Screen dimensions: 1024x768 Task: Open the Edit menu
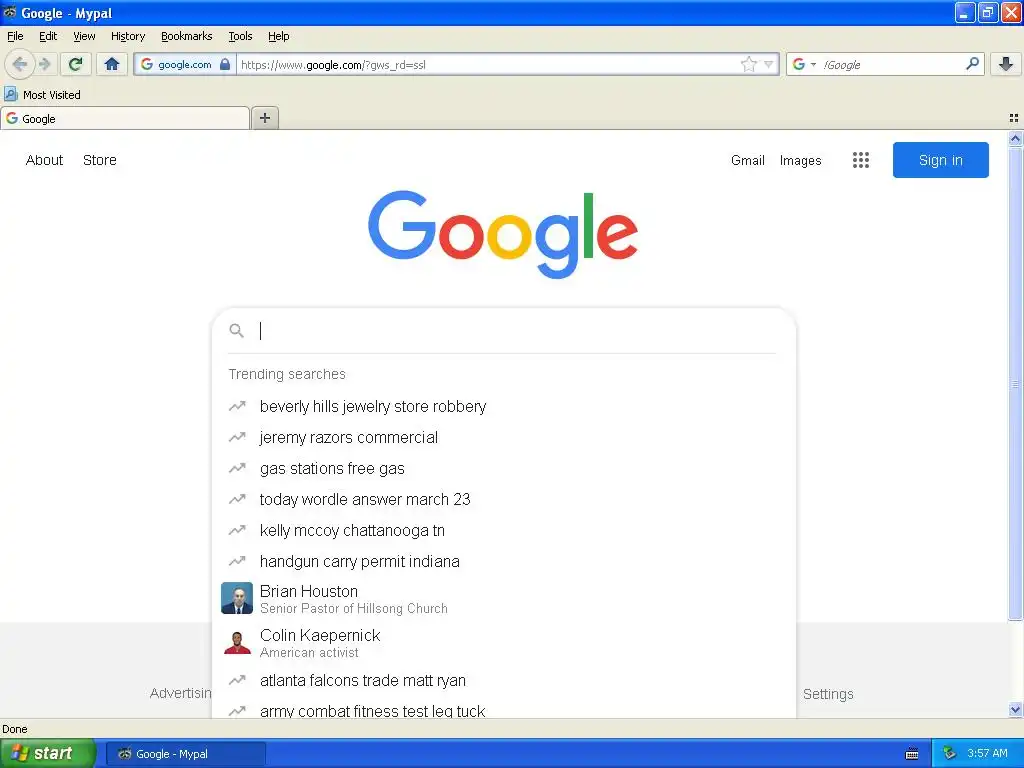(x=48, y=36)
